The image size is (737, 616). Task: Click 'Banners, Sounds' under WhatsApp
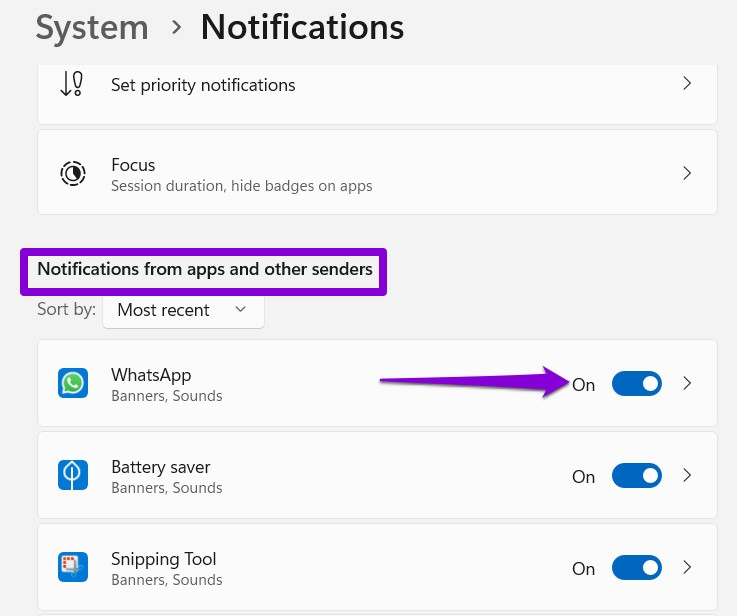167,396
